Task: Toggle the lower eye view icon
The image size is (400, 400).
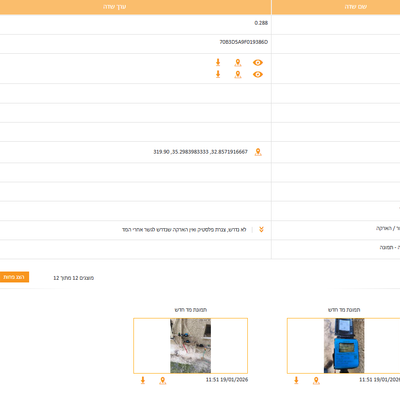Action: coord(258,74)
